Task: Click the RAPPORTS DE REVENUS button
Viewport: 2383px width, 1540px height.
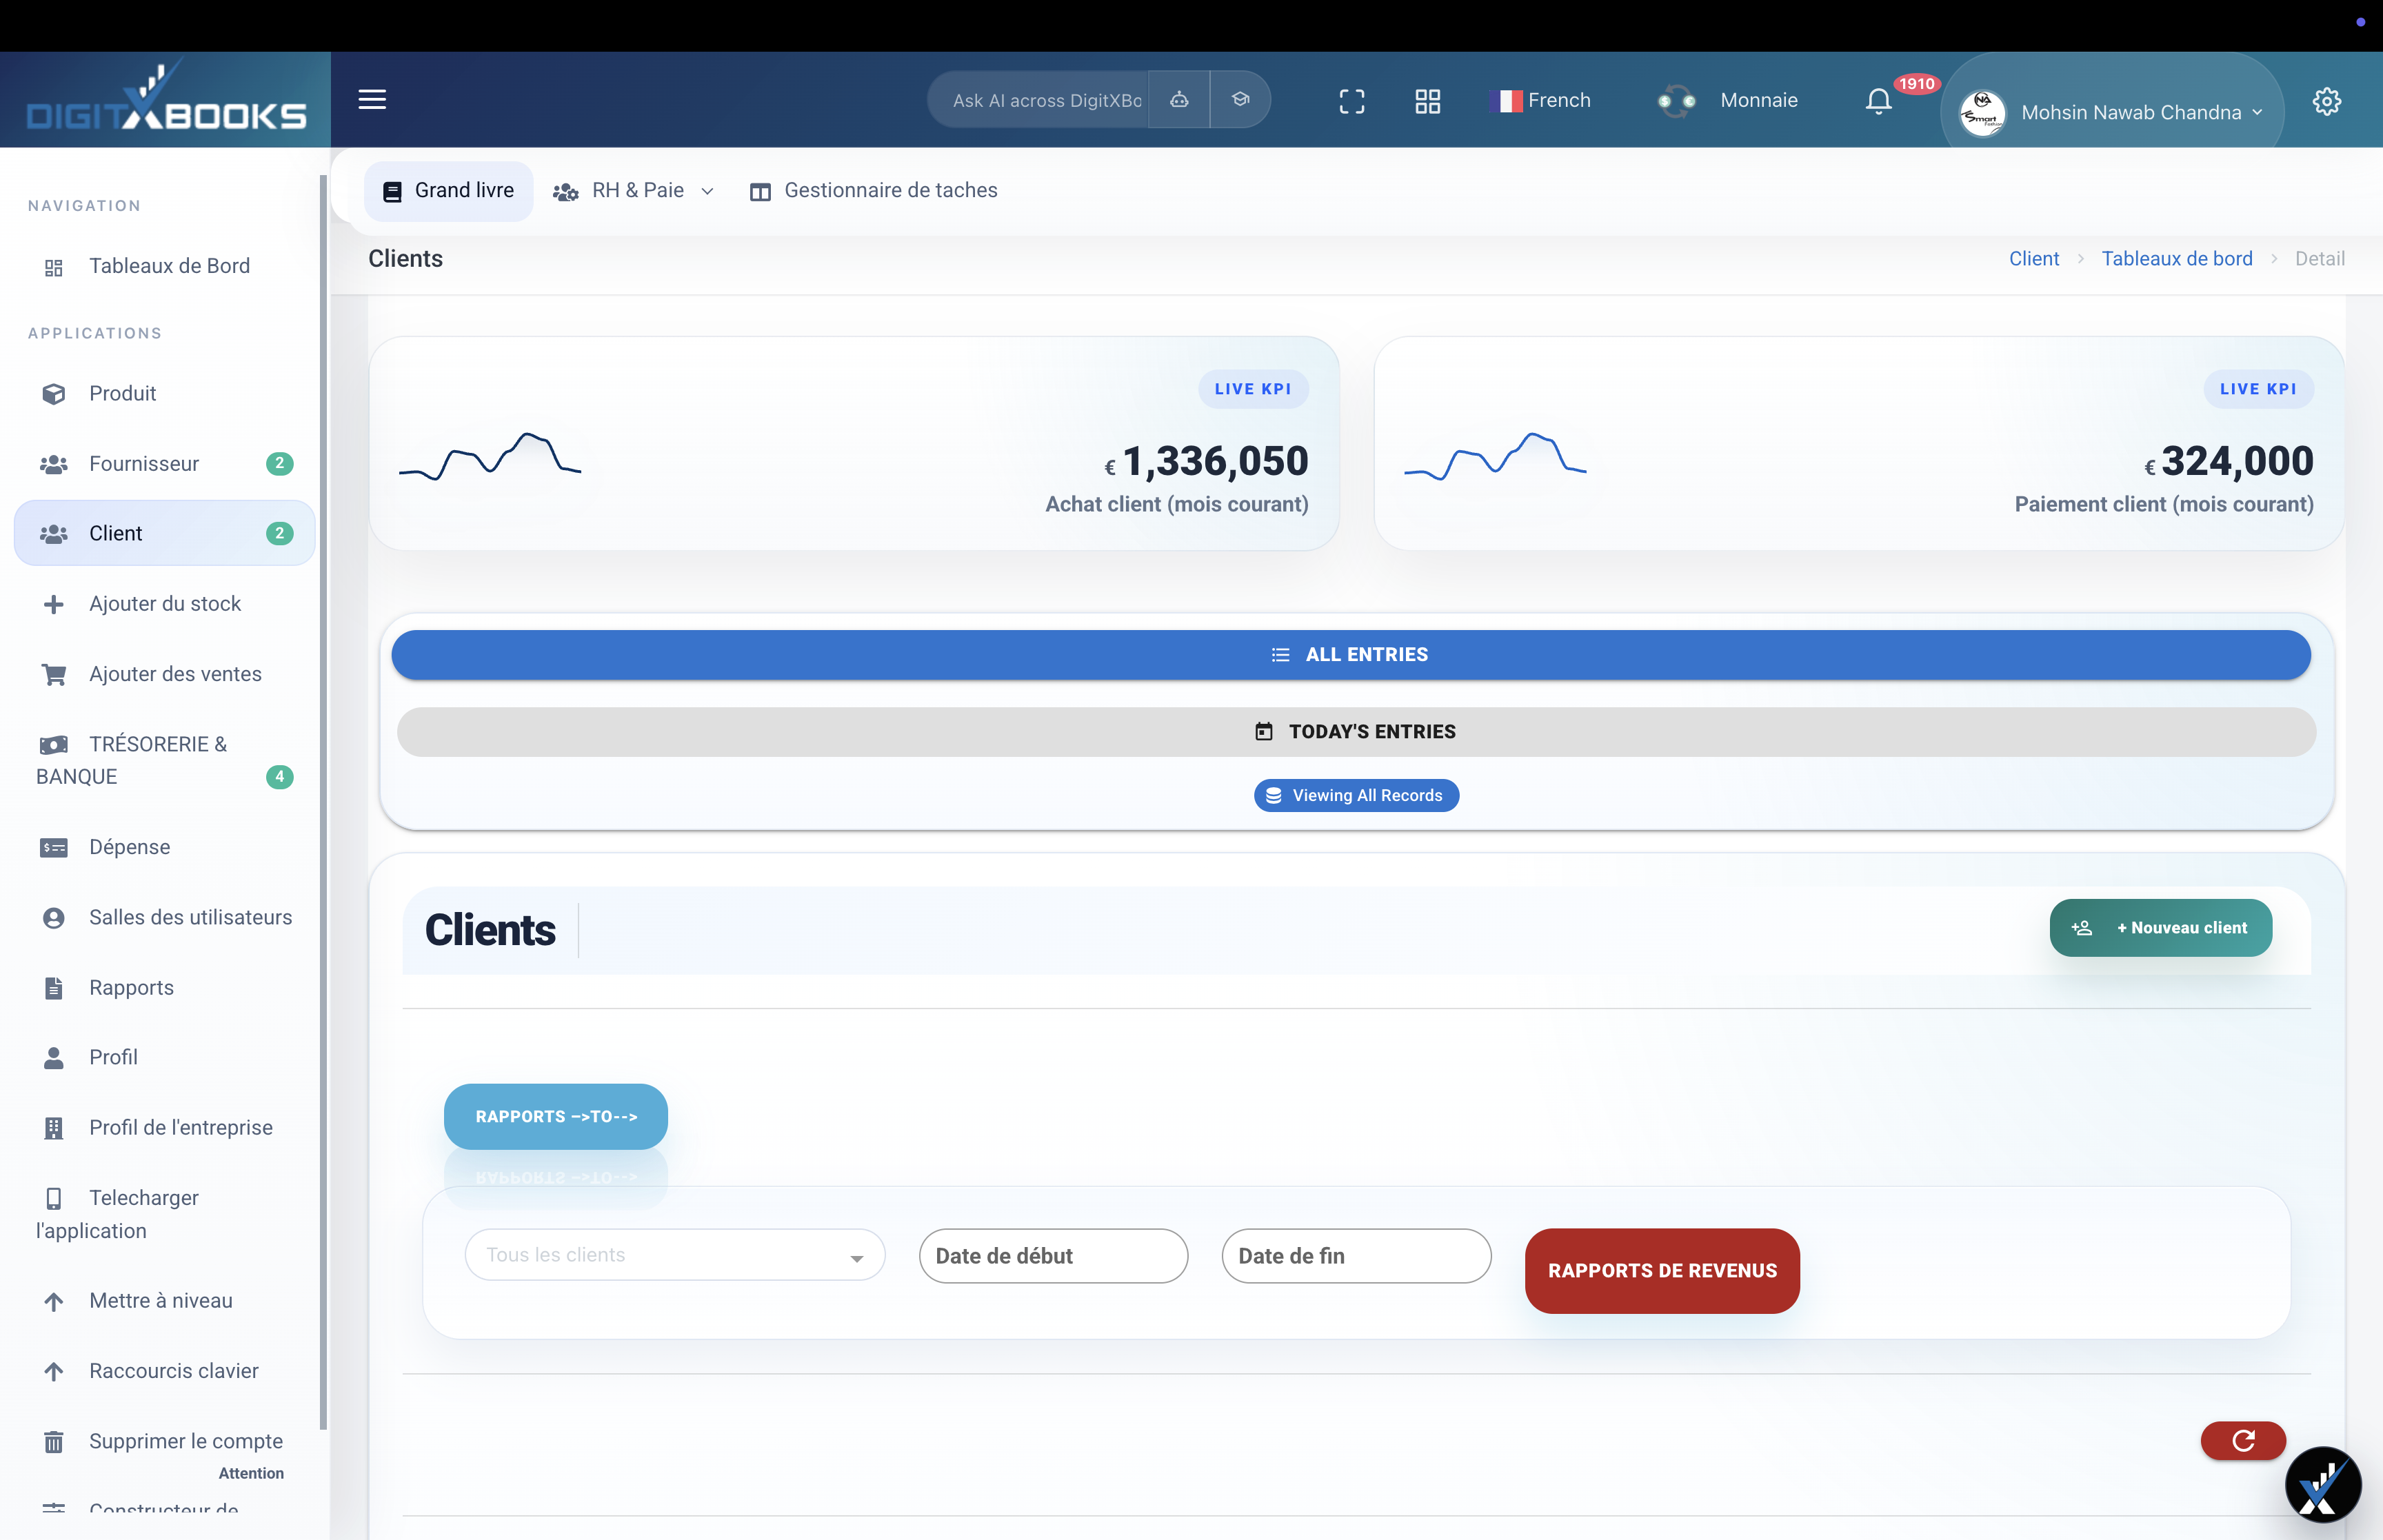Action: pos(1662,1270)
